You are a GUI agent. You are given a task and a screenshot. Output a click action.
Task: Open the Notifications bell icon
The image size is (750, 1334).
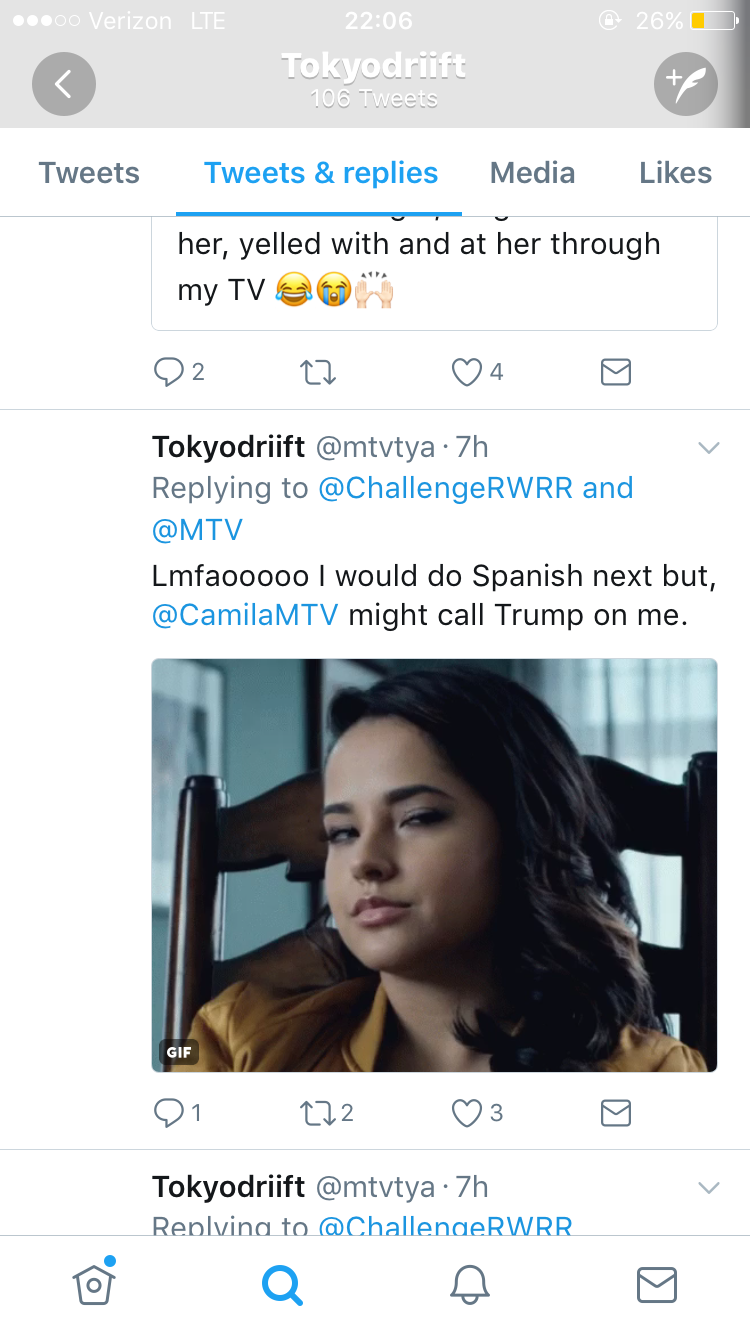click(x=469, y=1284)
